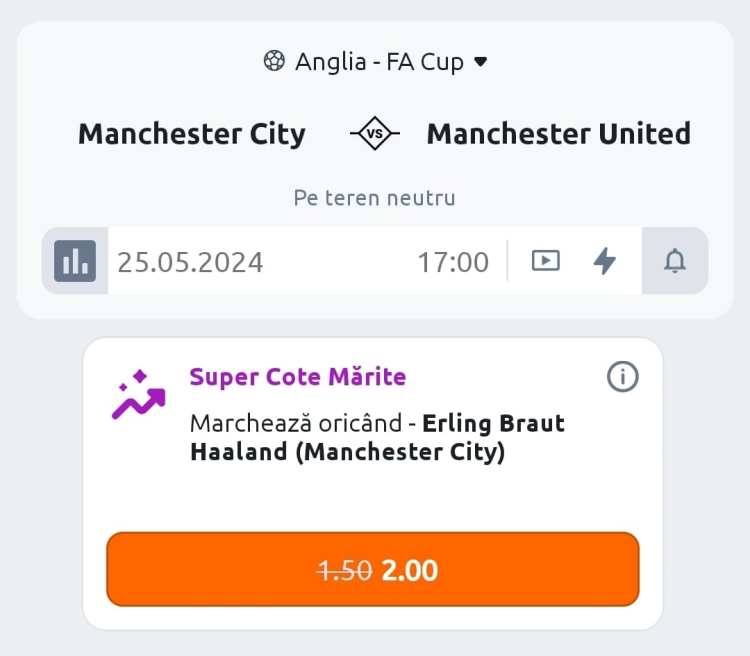This screenshot has height=656, width=750.
Task: Open match statistics bar chart icon
Action: [75, 261]
